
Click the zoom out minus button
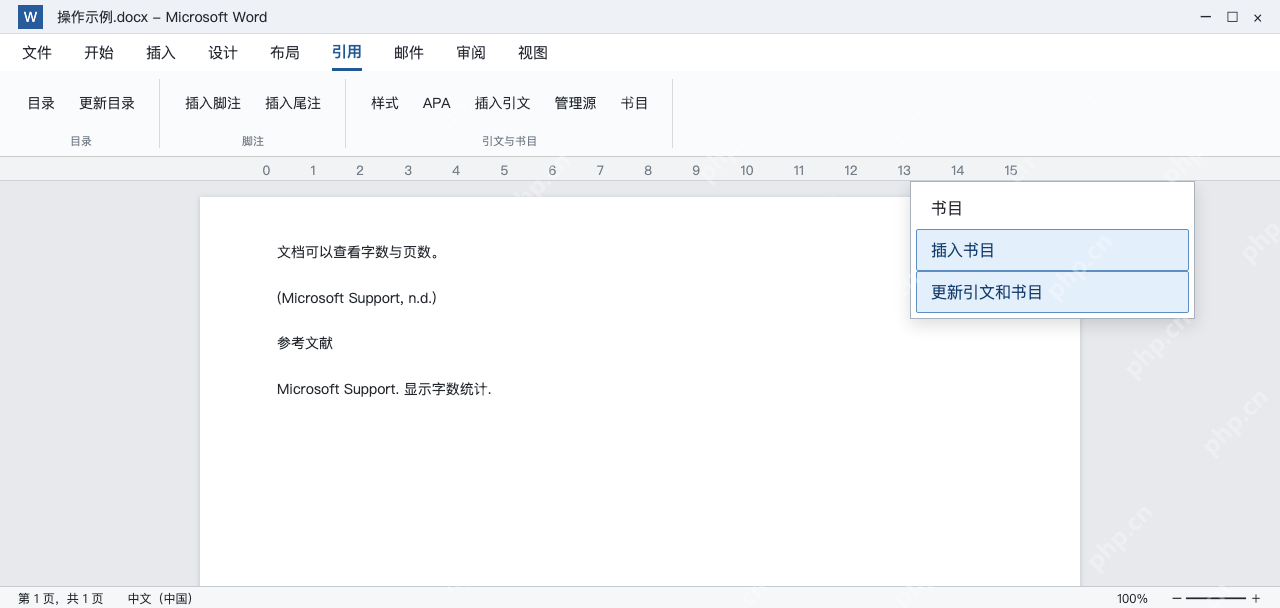click(1177, 598)
